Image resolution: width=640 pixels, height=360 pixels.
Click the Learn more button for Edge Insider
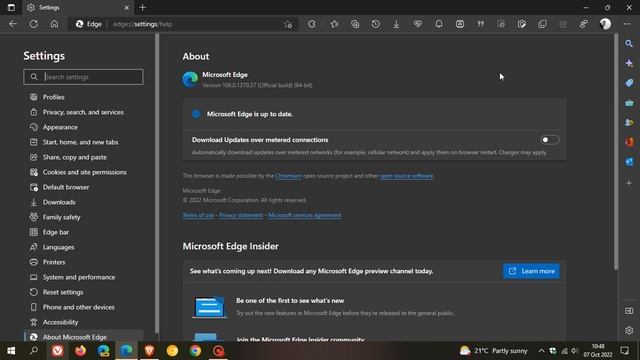(x=531, y=271)
